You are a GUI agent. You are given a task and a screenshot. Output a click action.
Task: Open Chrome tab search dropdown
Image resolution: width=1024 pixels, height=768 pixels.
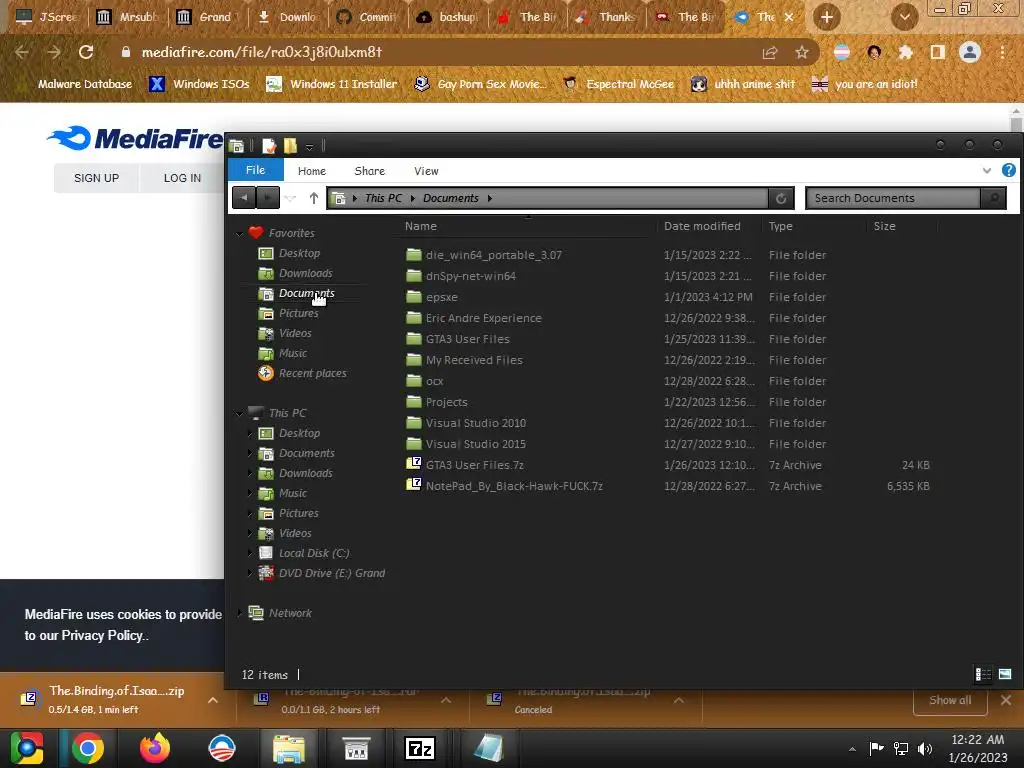coord(904,17)
